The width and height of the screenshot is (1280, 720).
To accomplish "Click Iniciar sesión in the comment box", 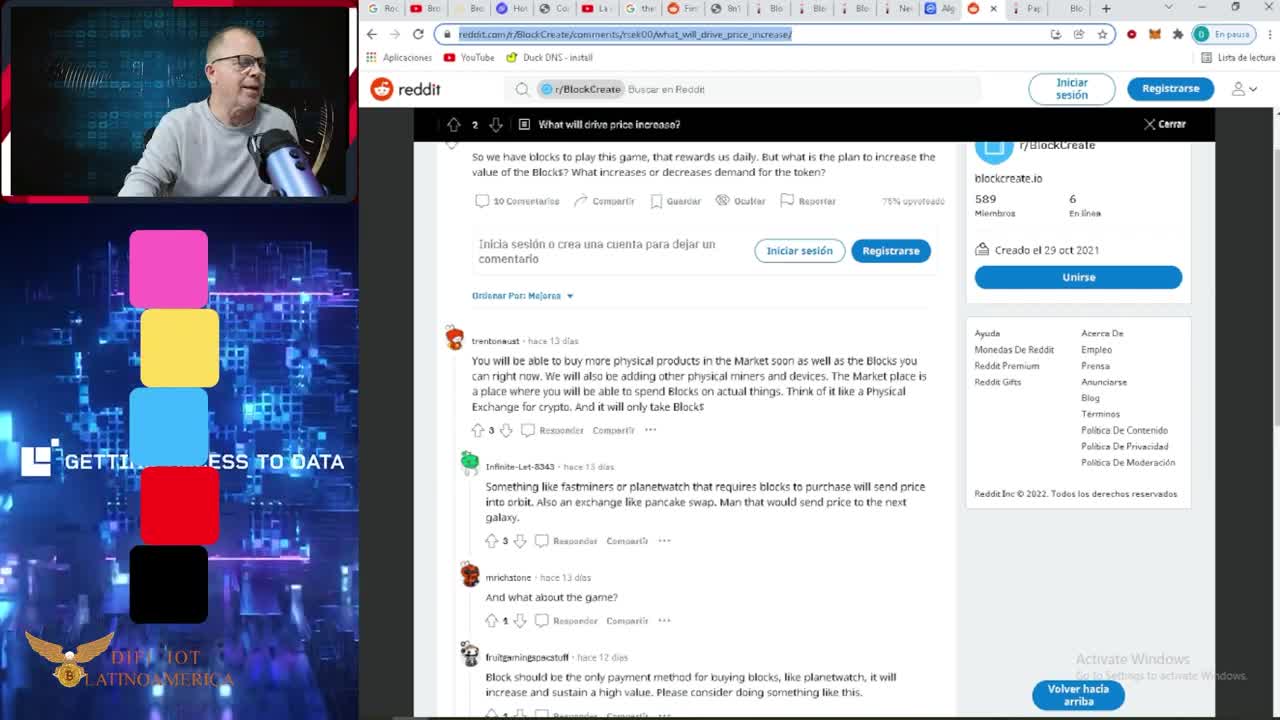I will pyautogui.click(x=799, y=251).
